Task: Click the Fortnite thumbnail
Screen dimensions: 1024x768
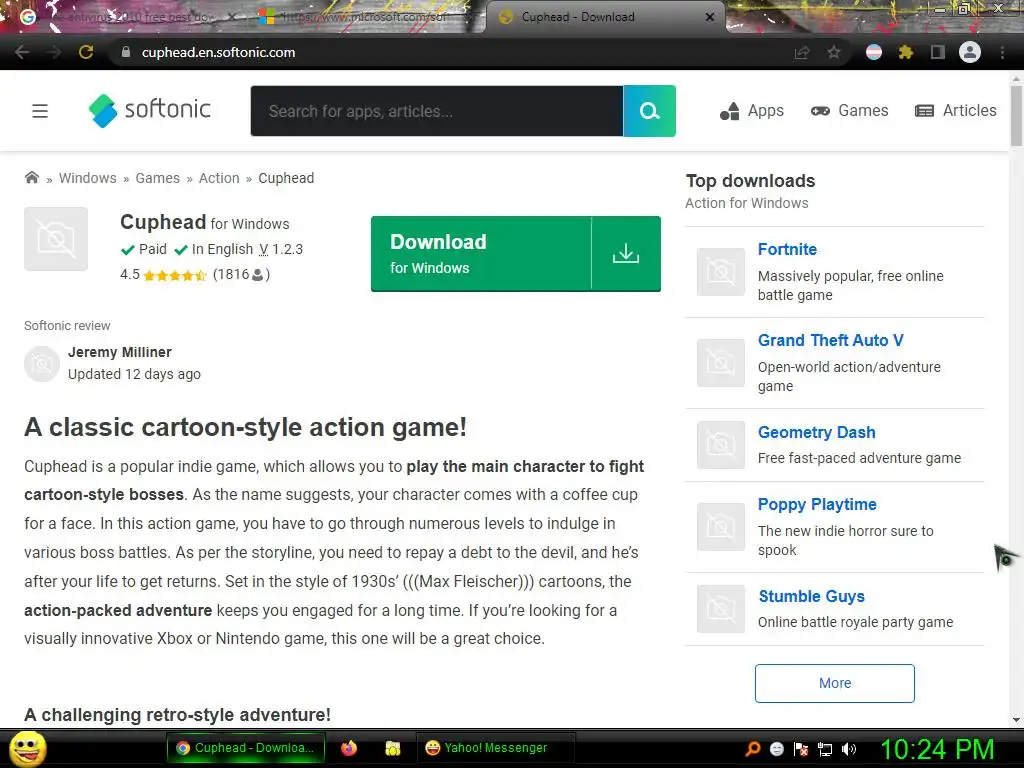Action: pyautogui.click(x=720, y=272)
